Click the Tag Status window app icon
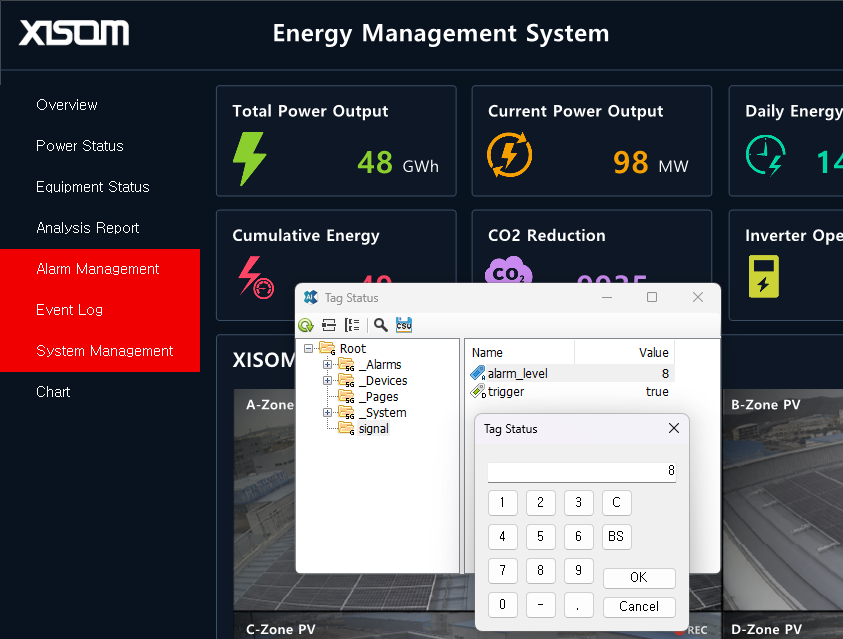The height and width of the screenshot is (639, 843). coord(311,297)
